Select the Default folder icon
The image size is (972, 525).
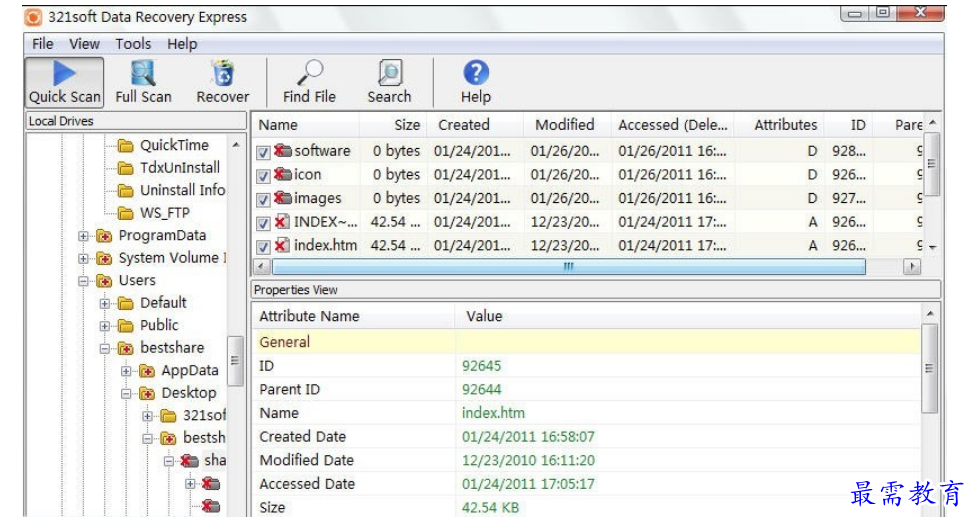coord(126,303)
